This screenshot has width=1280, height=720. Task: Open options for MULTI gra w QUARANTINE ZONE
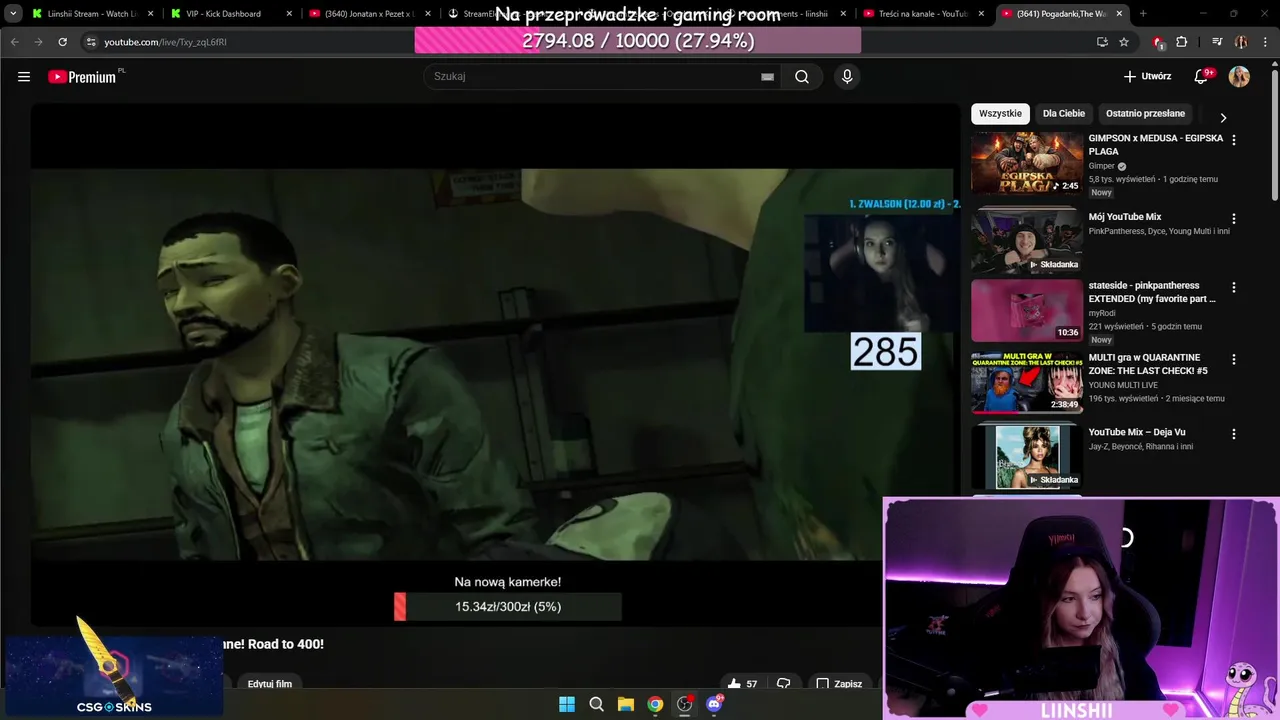[x=1233, y=359]
